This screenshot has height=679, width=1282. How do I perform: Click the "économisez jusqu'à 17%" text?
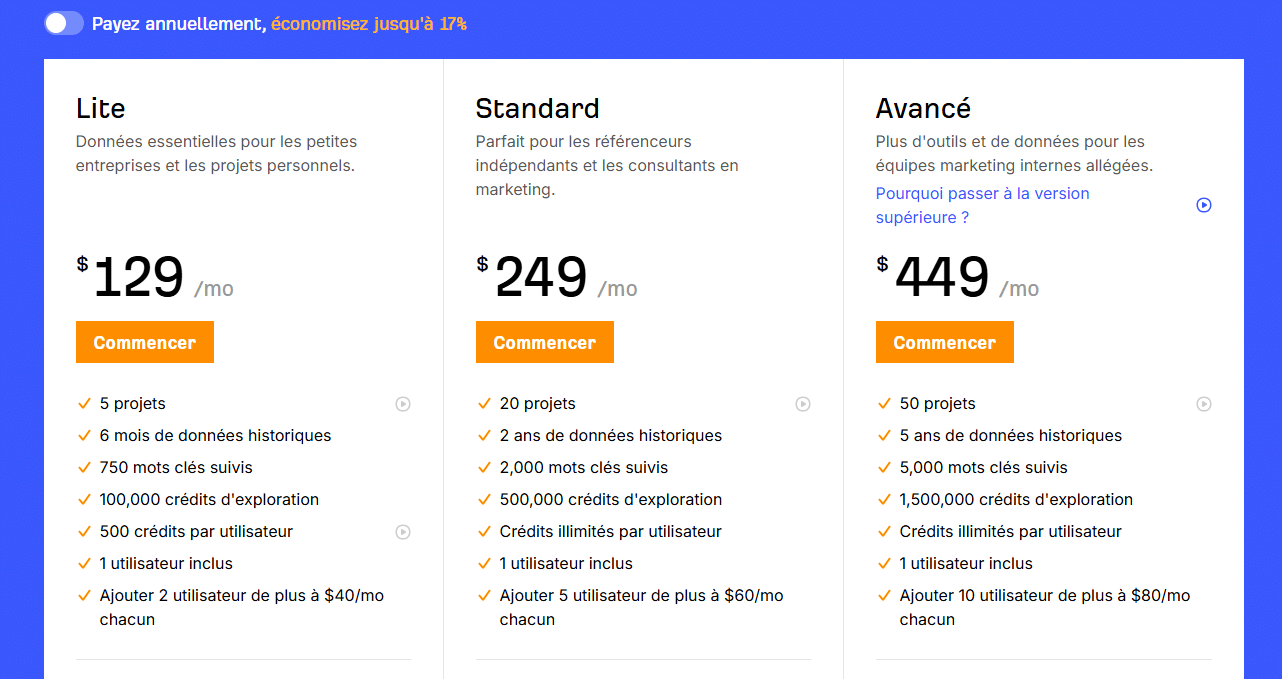[369, 23]
